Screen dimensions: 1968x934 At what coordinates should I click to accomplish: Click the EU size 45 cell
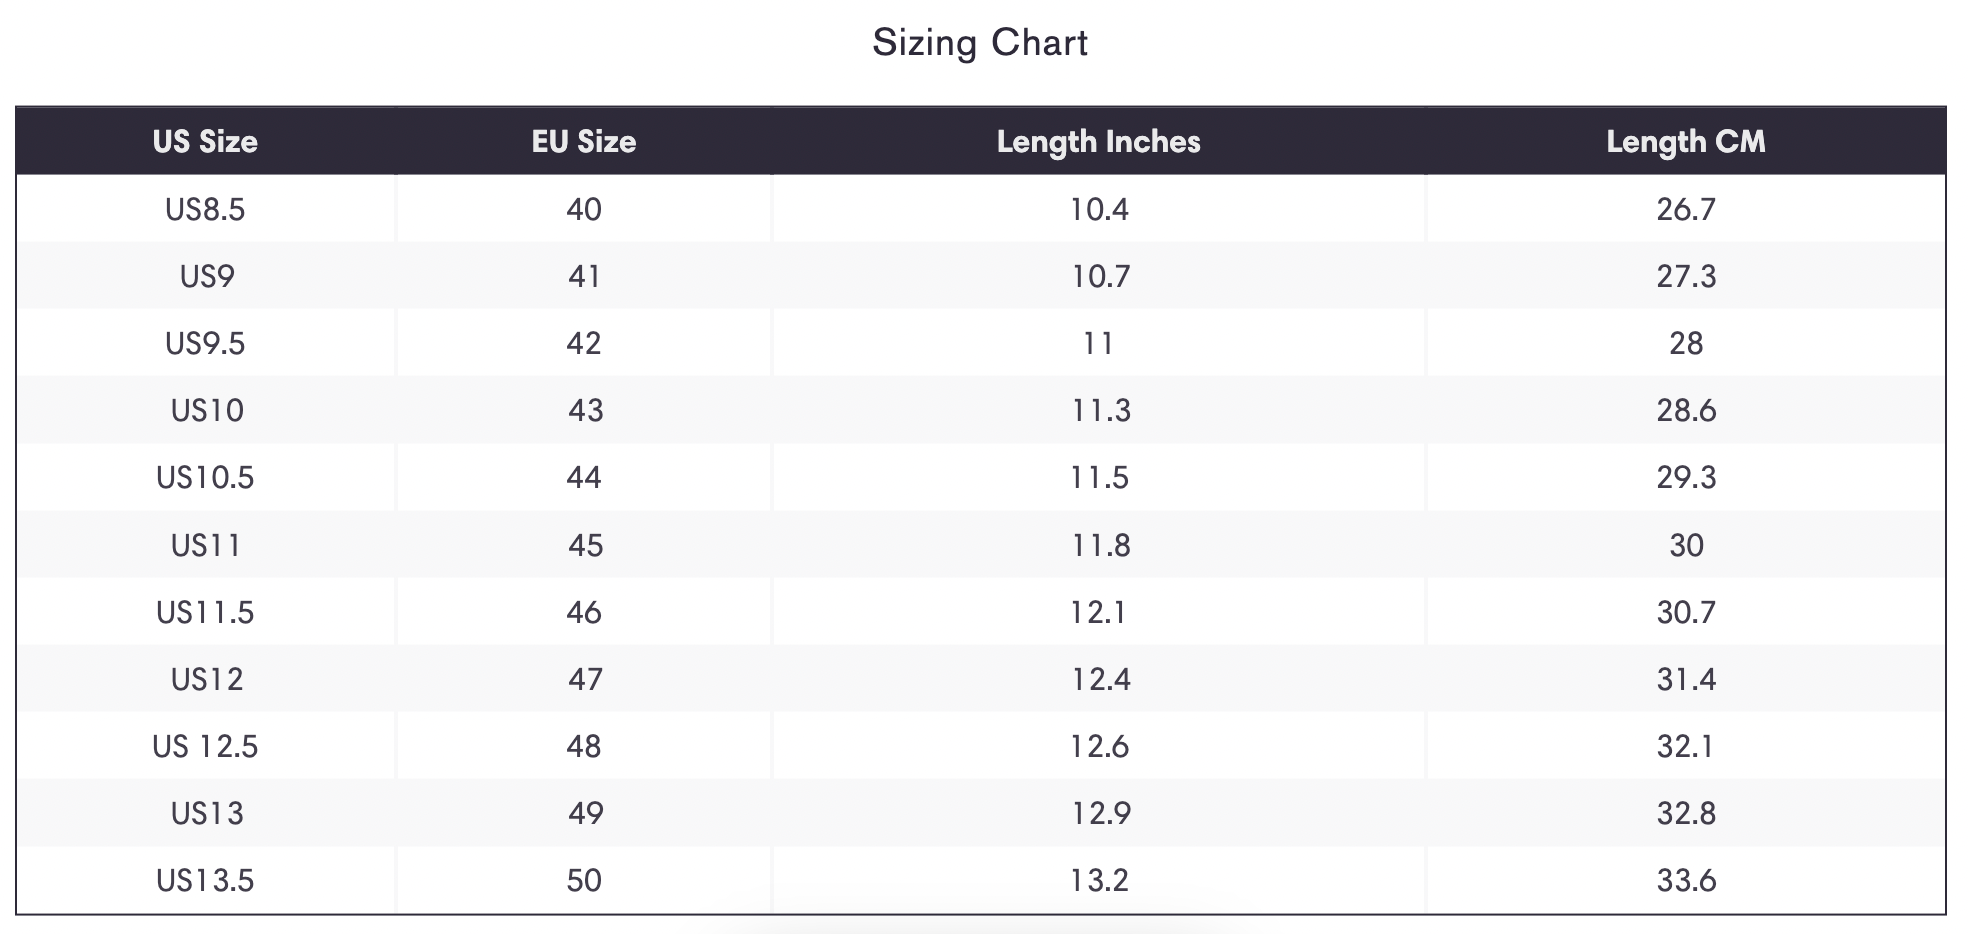pyautogui.click(x=584, y=545)
